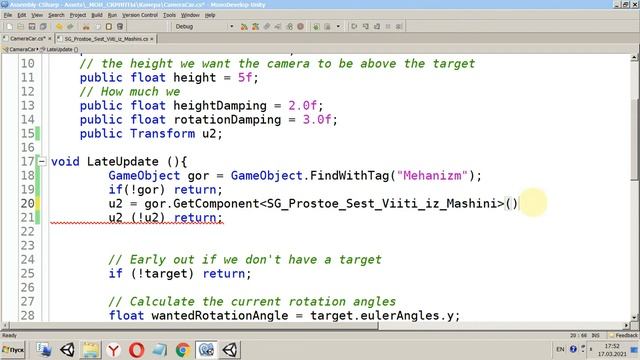Click the scroll up arrow of editor

coord(634,58)
